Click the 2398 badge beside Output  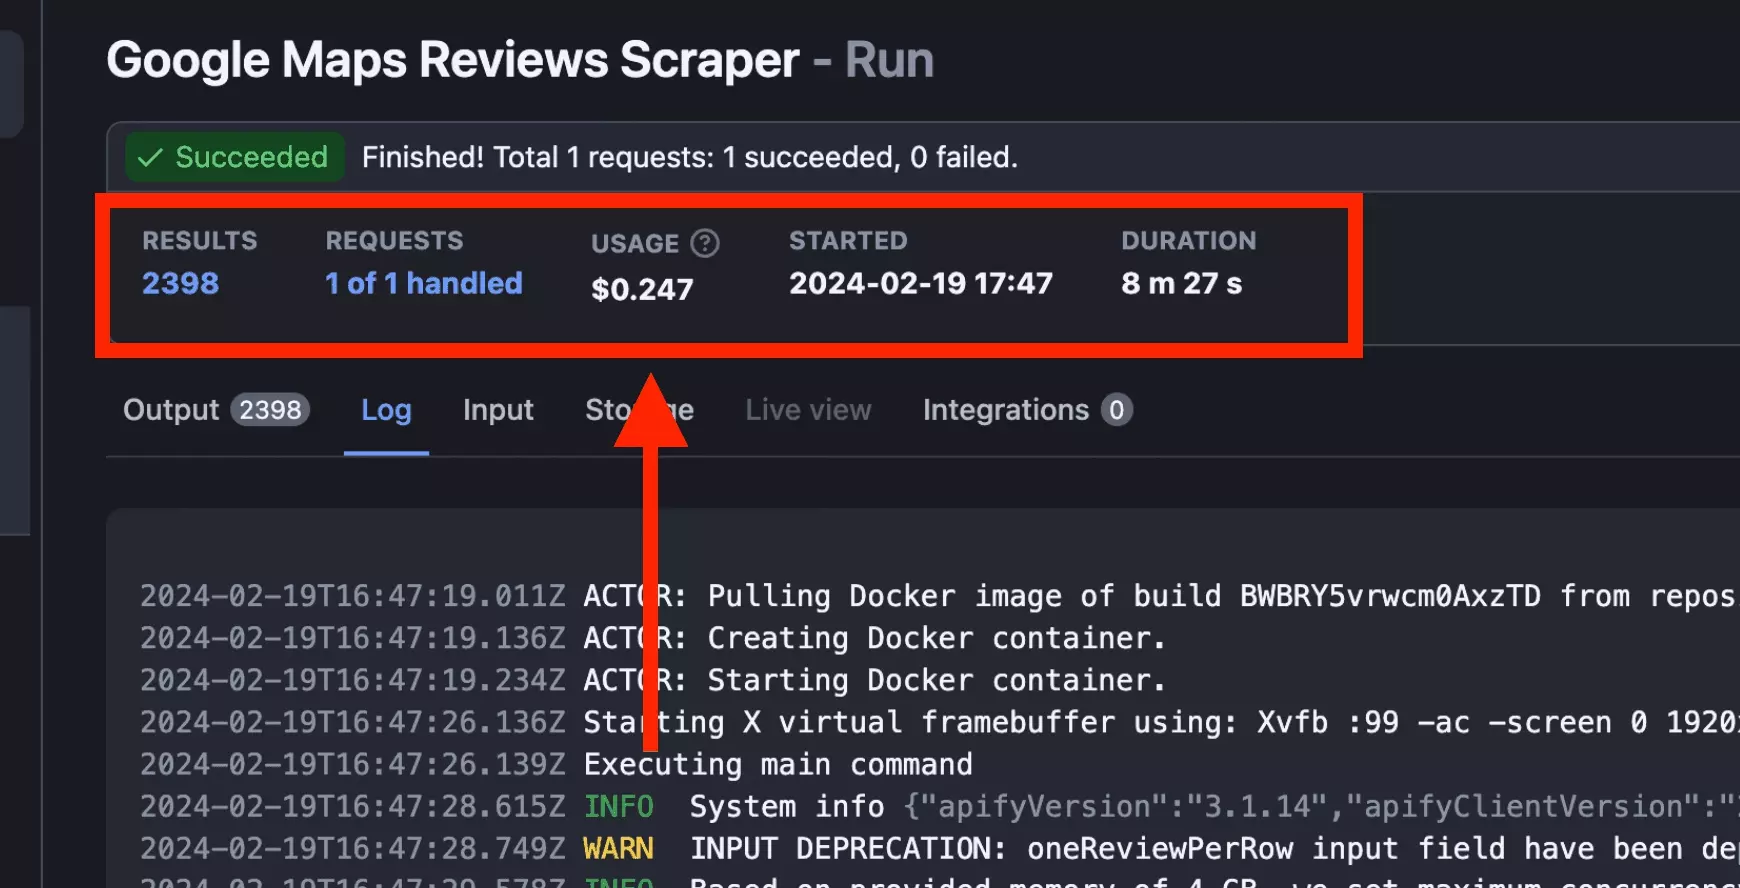[x=270, y=410]
